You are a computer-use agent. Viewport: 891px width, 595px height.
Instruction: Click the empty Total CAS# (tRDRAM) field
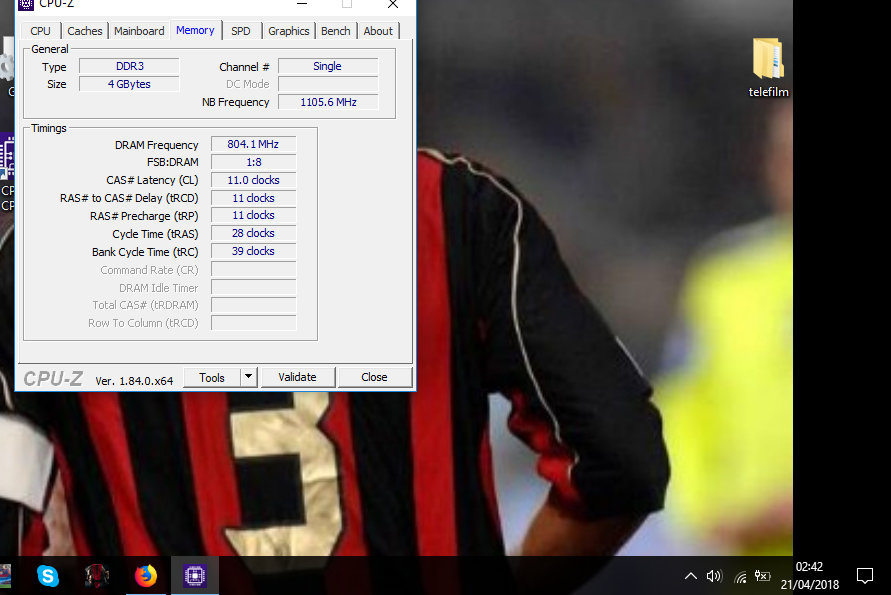tap(253, 305)
